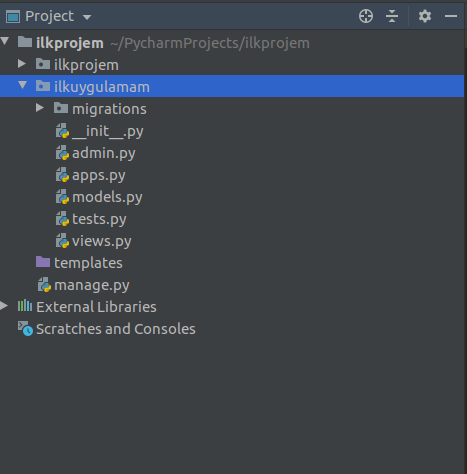The image size is (467, 474).
Task: Collapse the root ilkprojem project node
Action: coord(5,41)
